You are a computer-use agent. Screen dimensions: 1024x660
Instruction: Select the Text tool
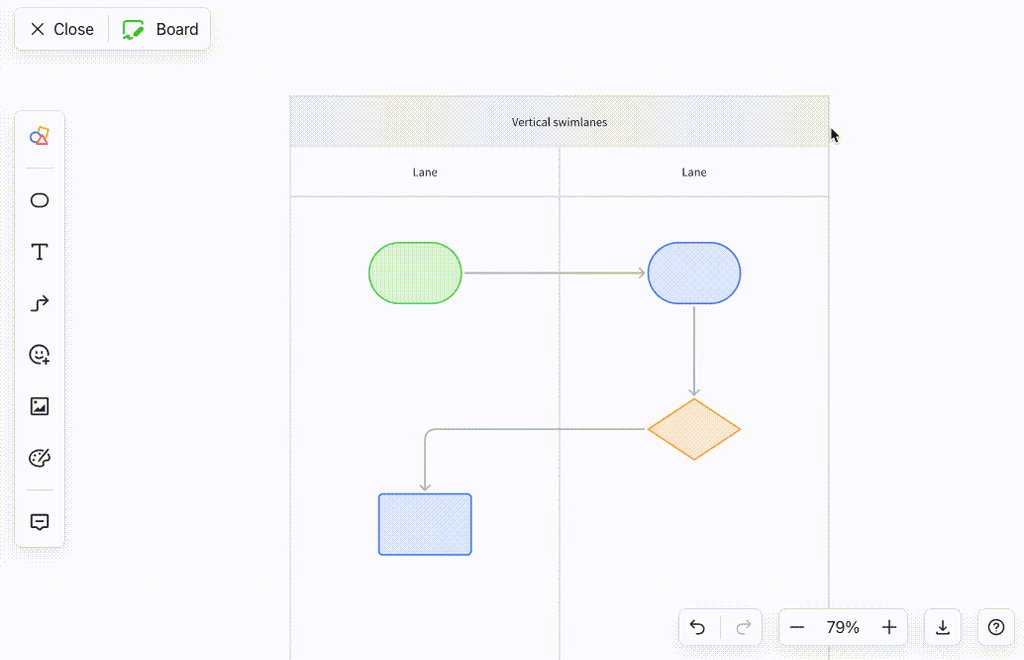click(x=39, y=252)
